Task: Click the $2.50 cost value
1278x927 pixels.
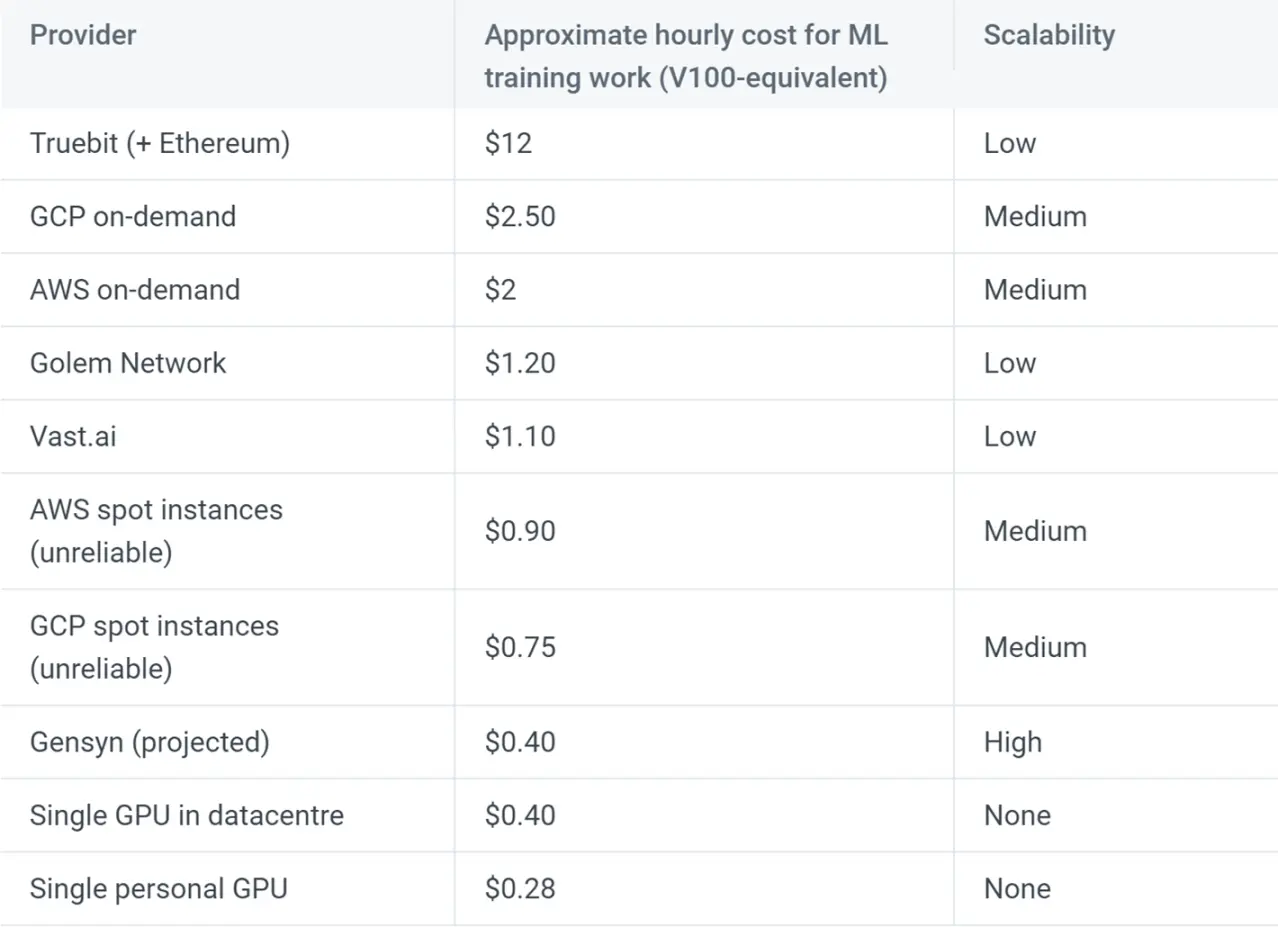Action: (520, 216)
